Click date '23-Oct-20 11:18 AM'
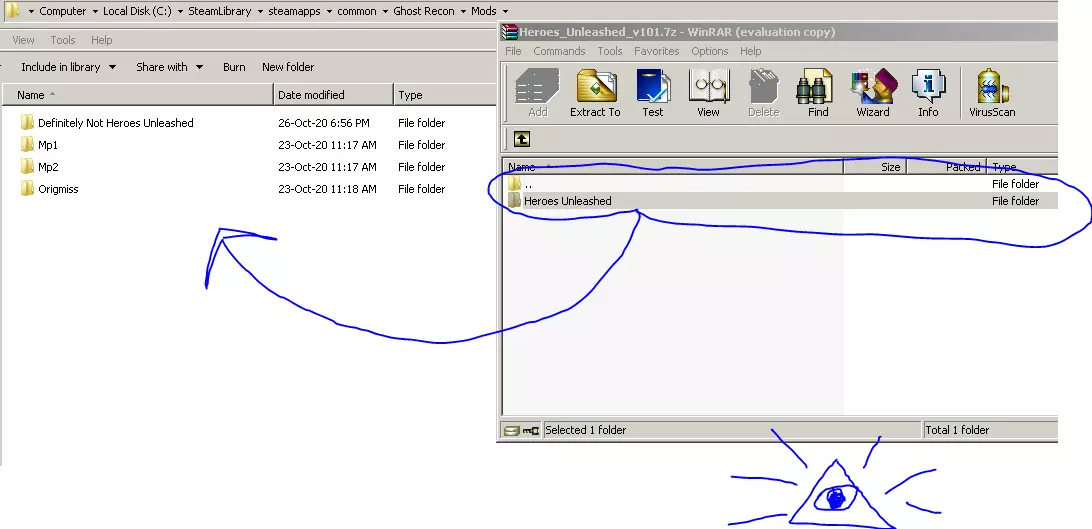This screenshot has height=529, width=1092. point(327,189)
